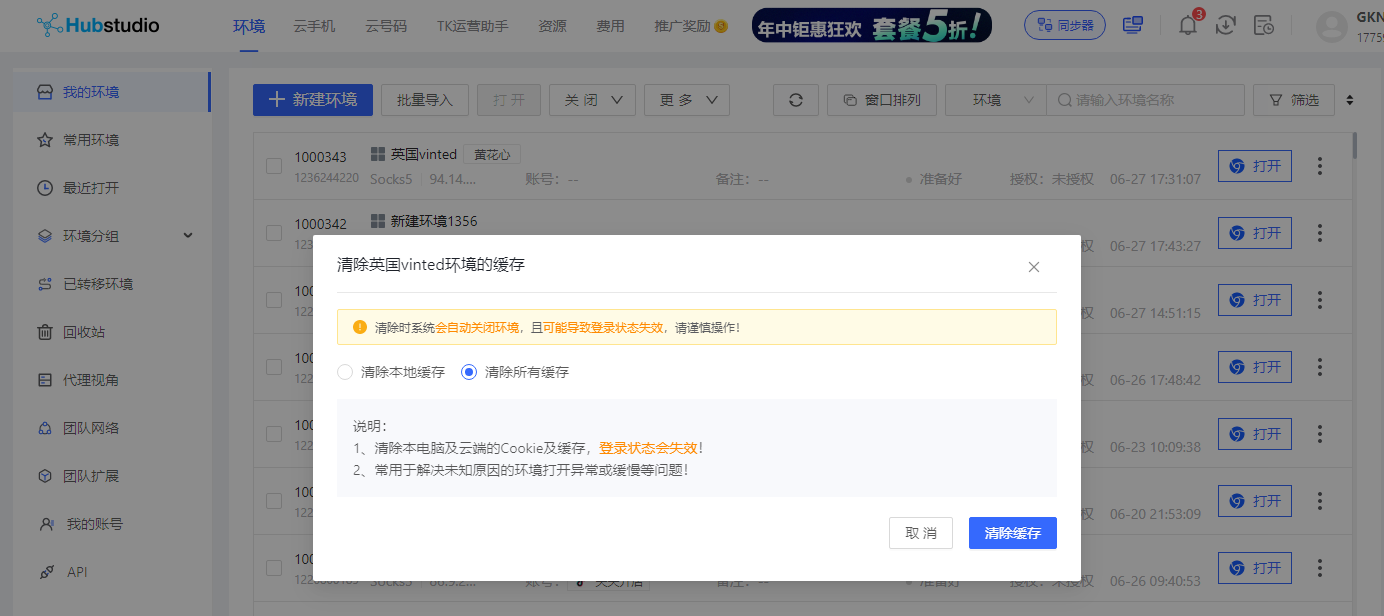Open more options for row 1000343
This screenshot has height=616, width=1384.
point(1320,166)
